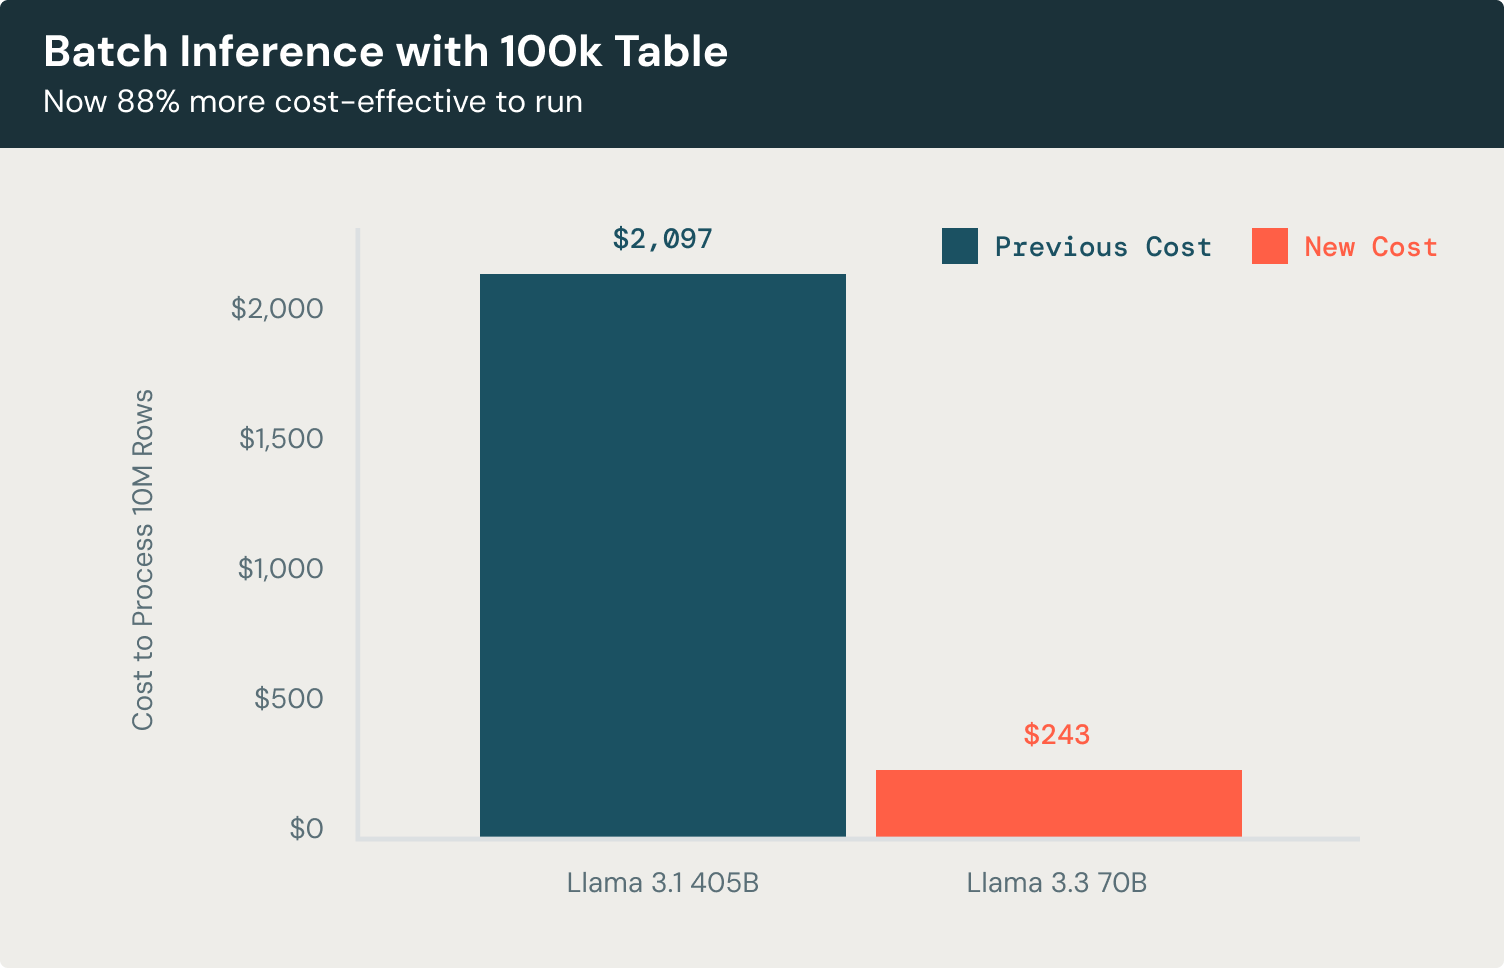Click the Llama 3.3 70B axis label
The image size is (1504, 968).
point(1056,883)
